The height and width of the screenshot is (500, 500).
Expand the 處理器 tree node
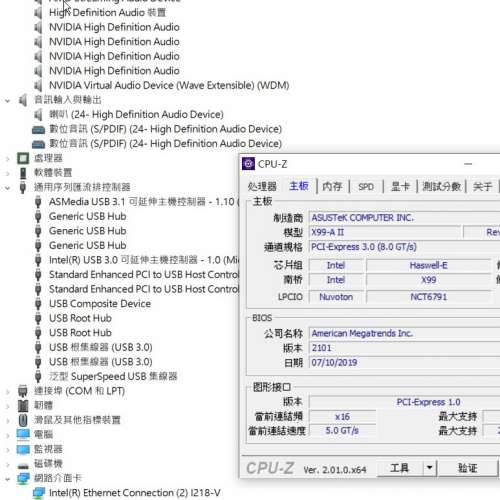(7, 159)
